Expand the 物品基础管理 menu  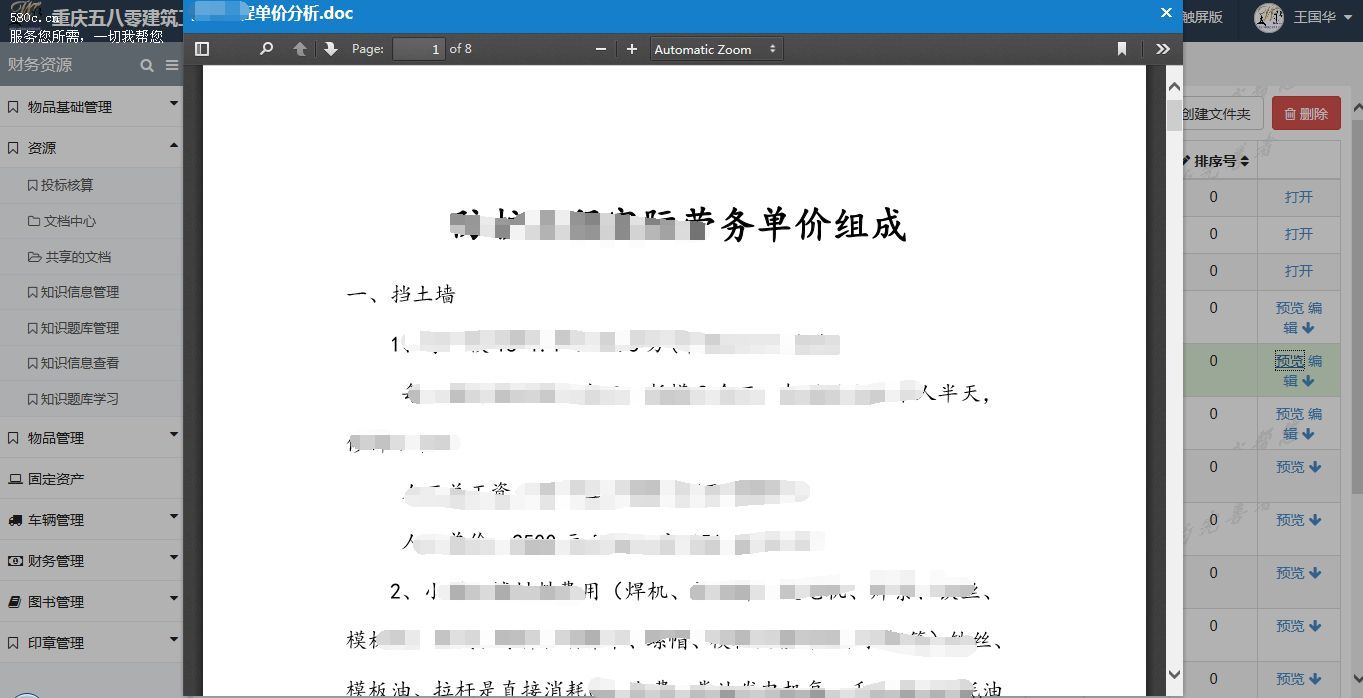[x=91, y=107]
